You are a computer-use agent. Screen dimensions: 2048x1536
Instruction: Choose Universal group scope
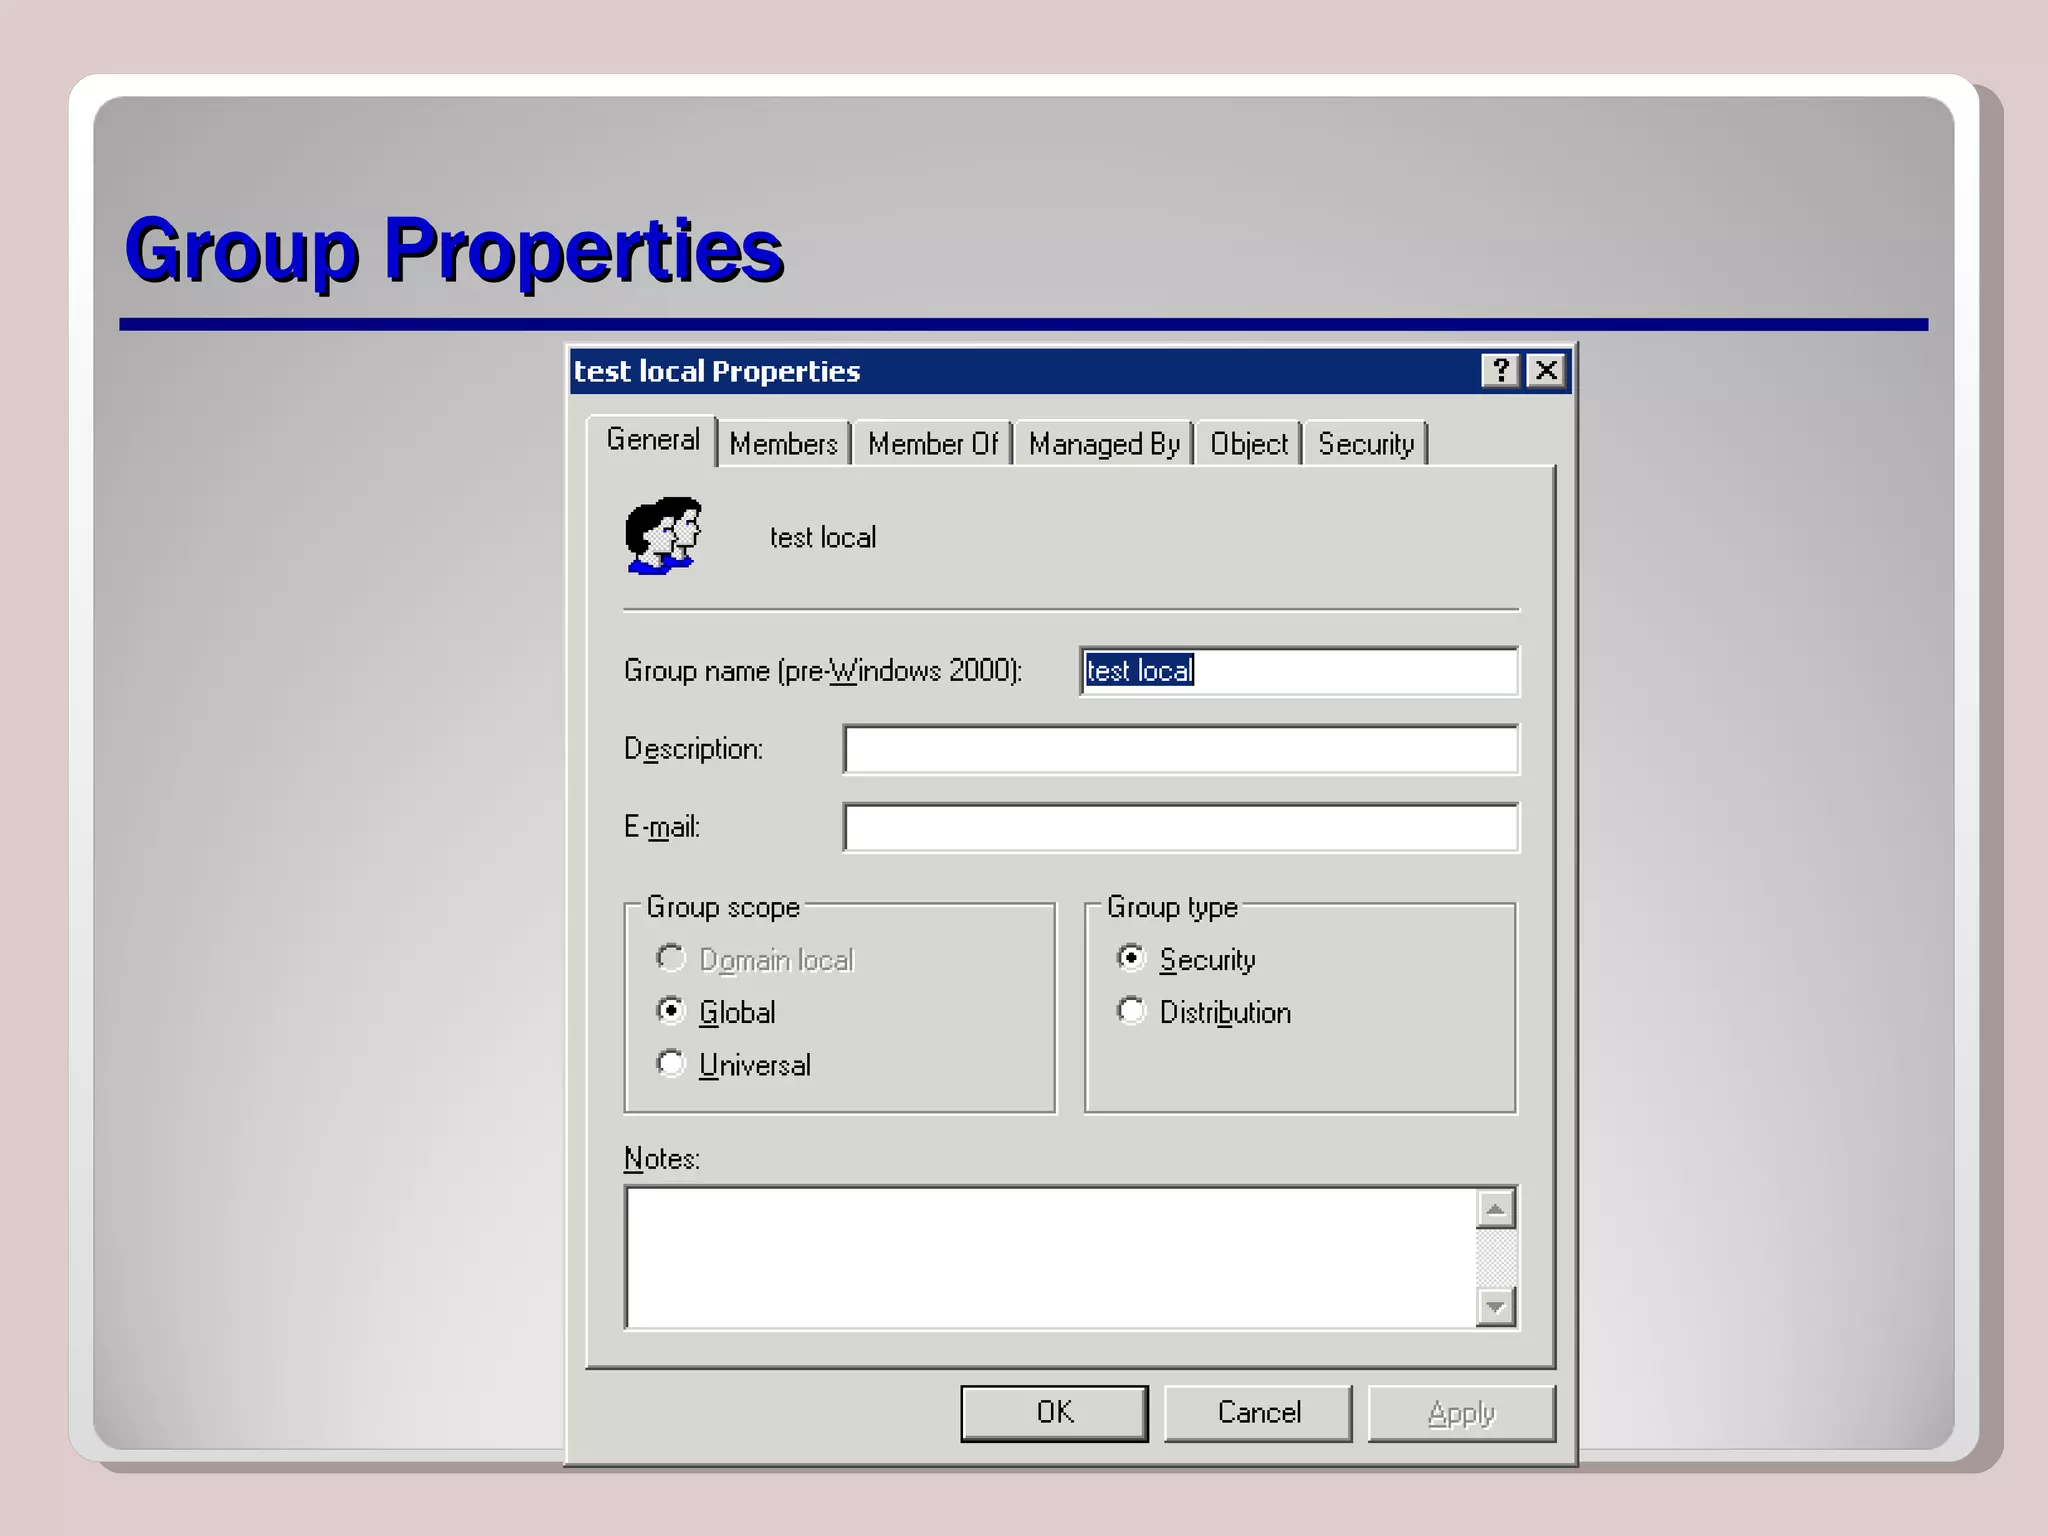pos(733,1064)
